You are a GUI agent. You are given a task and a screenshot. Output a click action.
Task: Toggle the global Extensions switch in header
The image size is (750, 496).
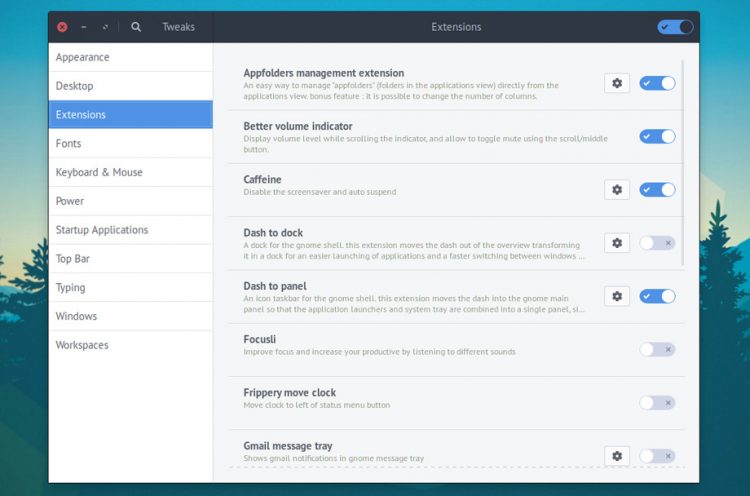(x=675, y=27)
